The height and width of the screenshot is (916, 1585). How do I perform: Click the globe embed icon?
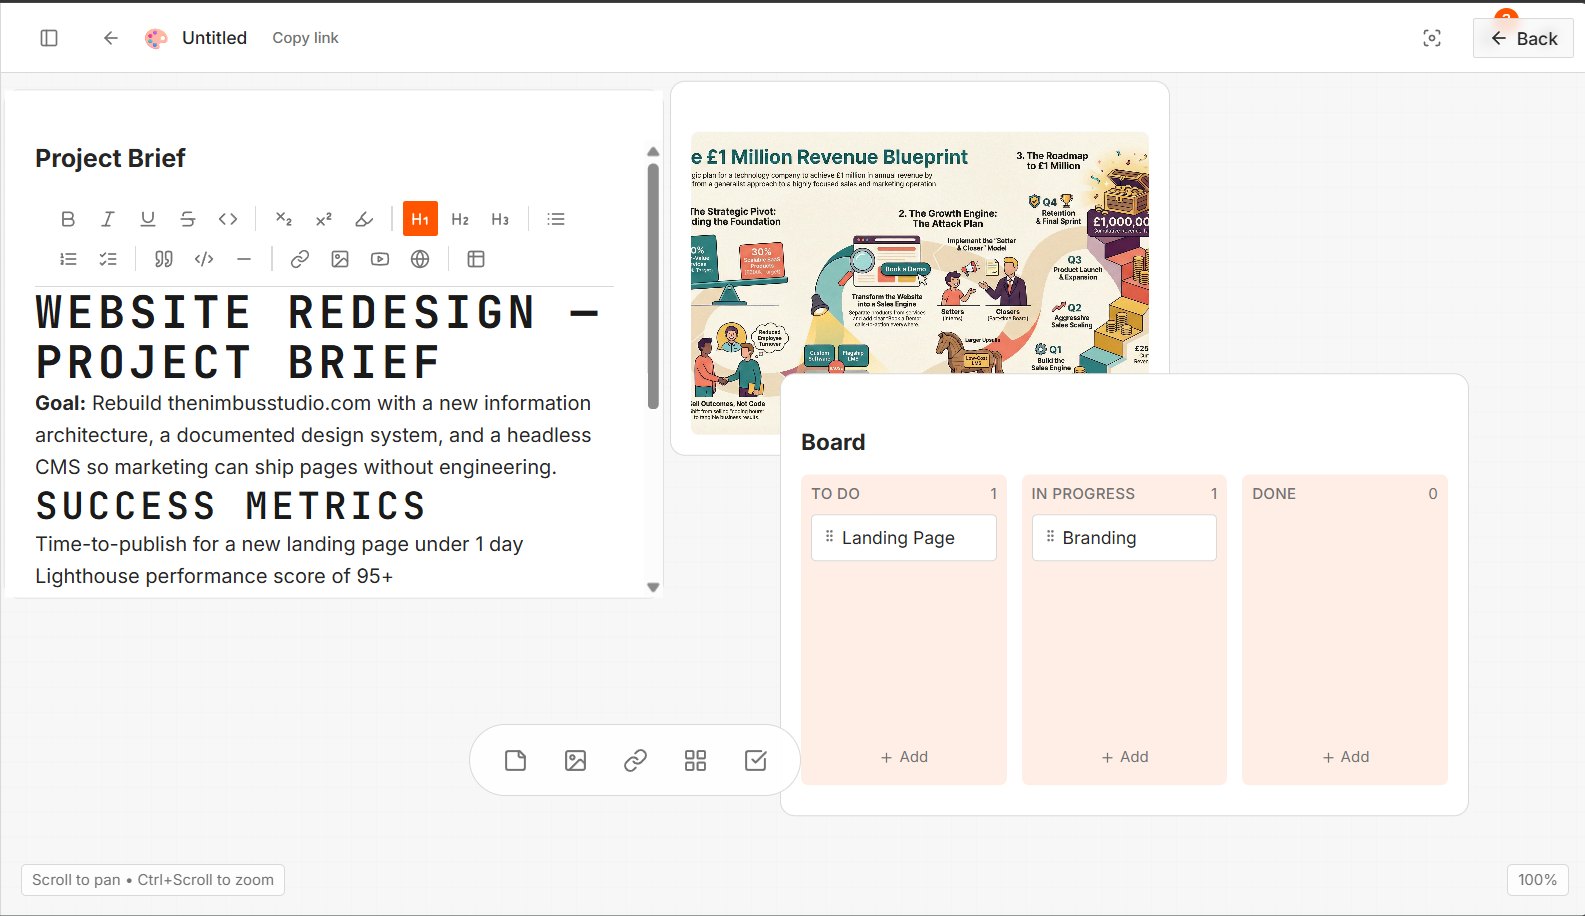(420, 259)
